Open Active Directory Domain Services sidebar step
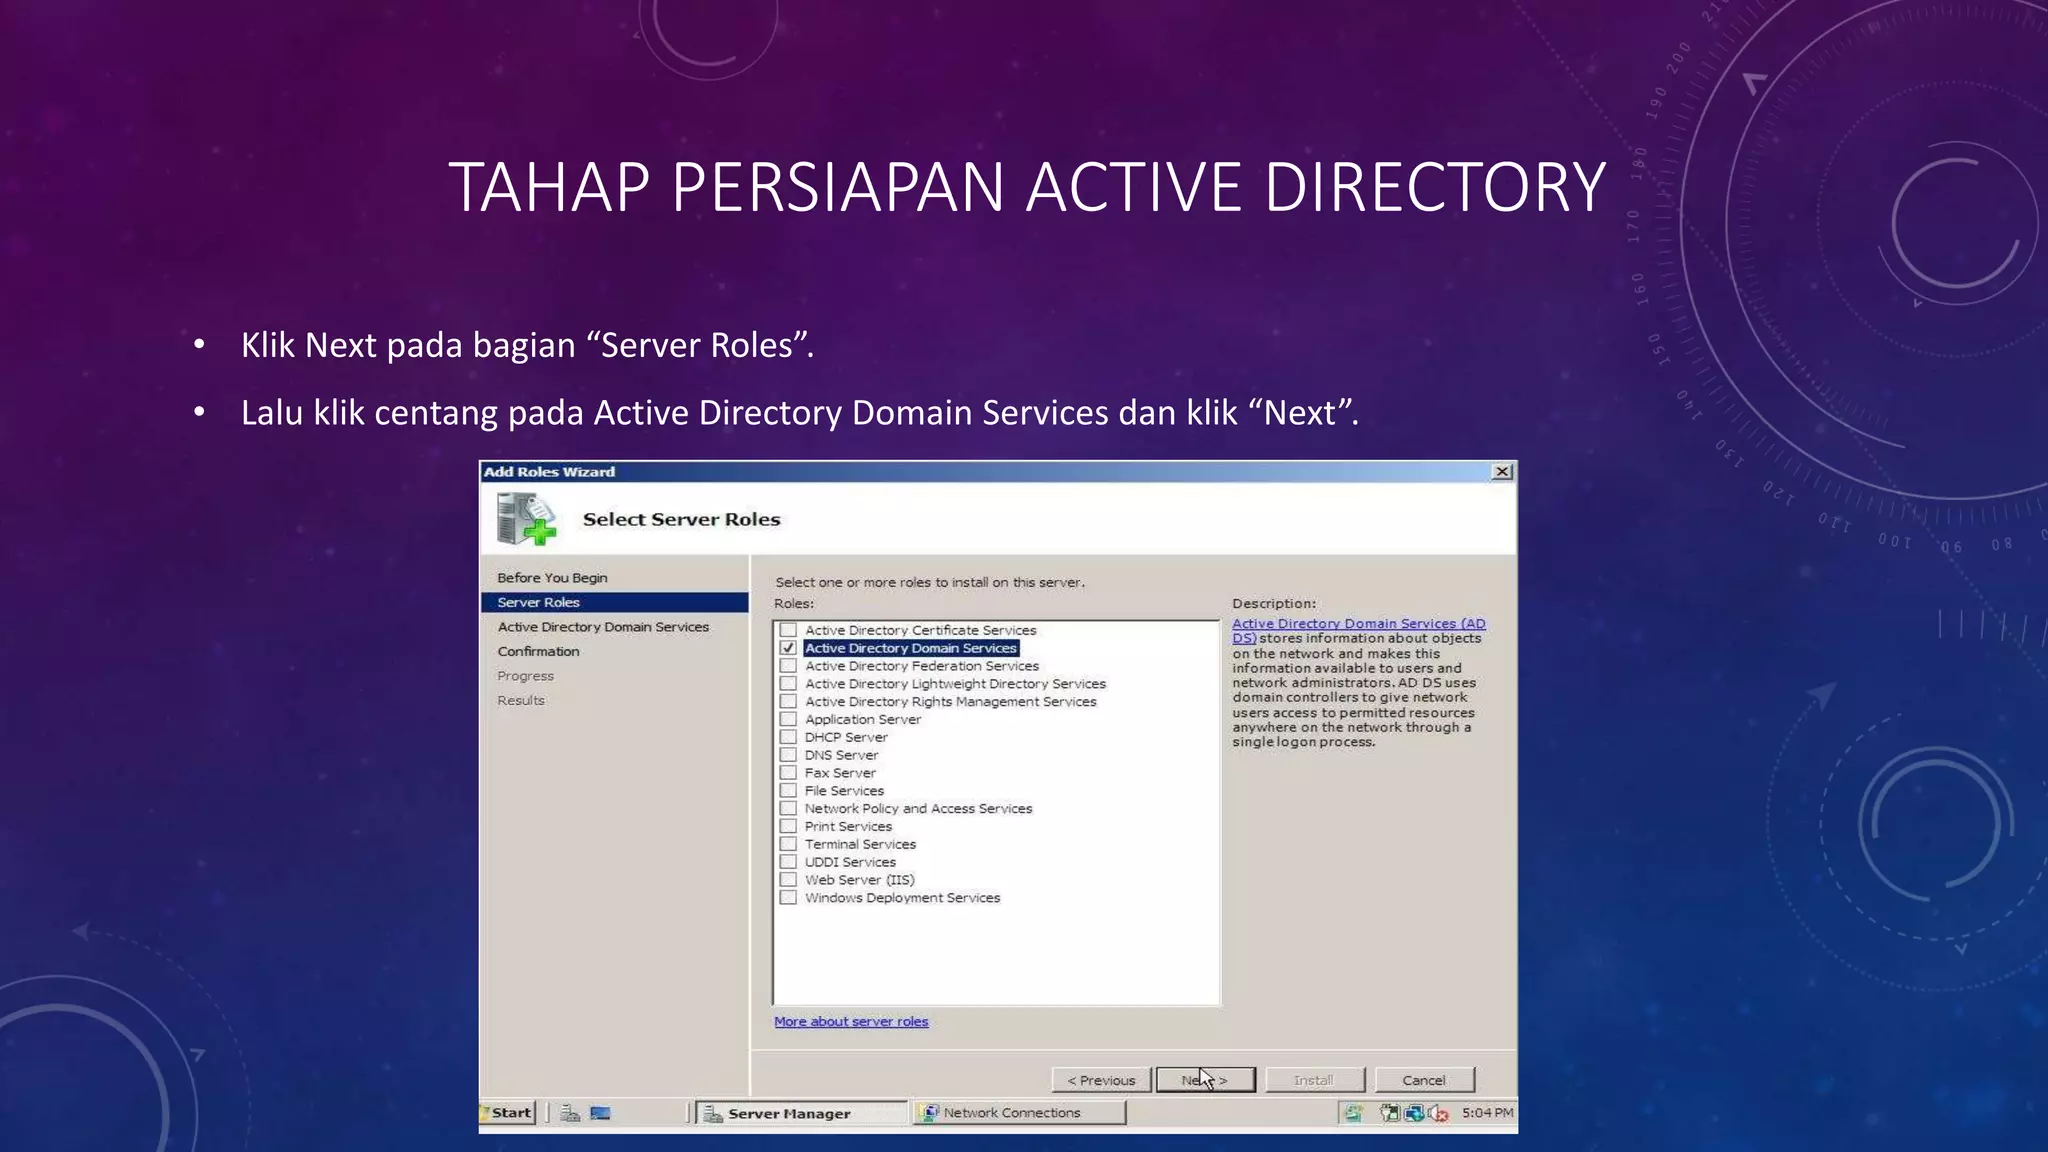Screen dimensions: 2048x1152 click(x=603, y=627)
